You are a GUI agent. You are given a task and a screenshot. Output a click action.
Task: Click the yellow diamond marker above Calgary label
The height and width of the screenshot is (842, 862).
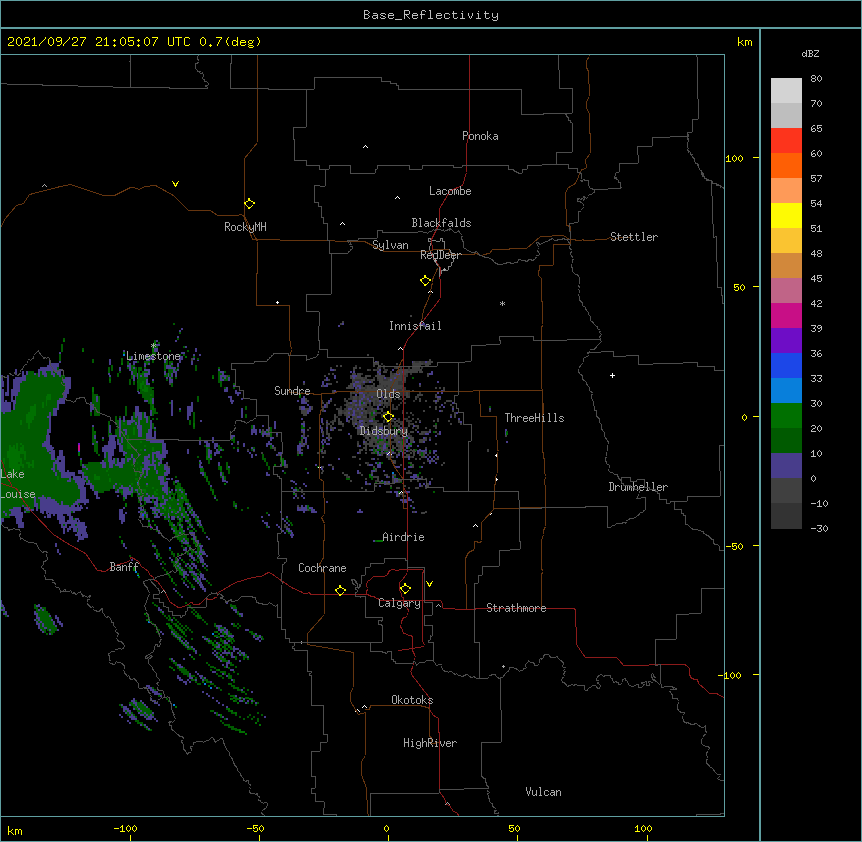pyautogui.click(x=405, y=589)
